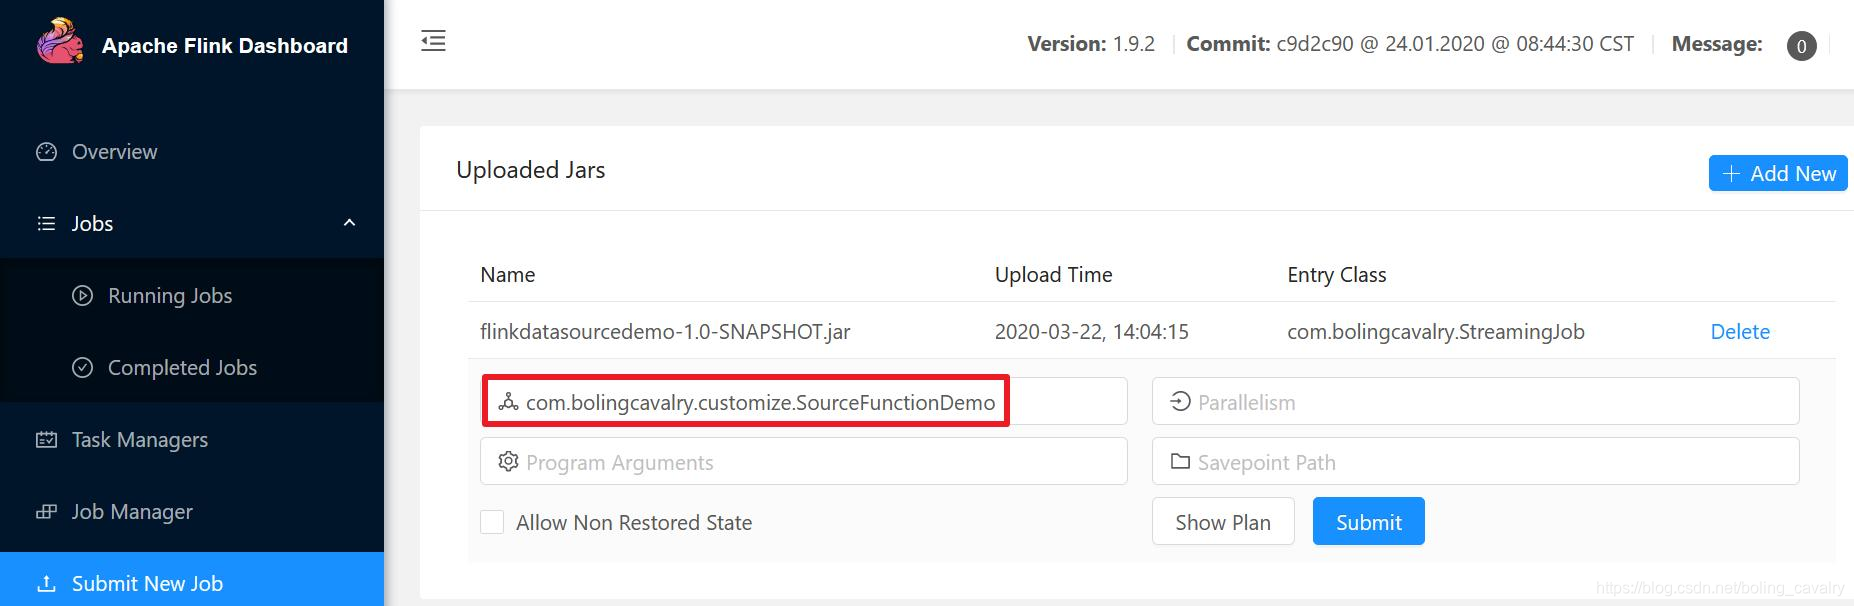Enable Allow Non Restored State checkbox

tap(492, 522)
